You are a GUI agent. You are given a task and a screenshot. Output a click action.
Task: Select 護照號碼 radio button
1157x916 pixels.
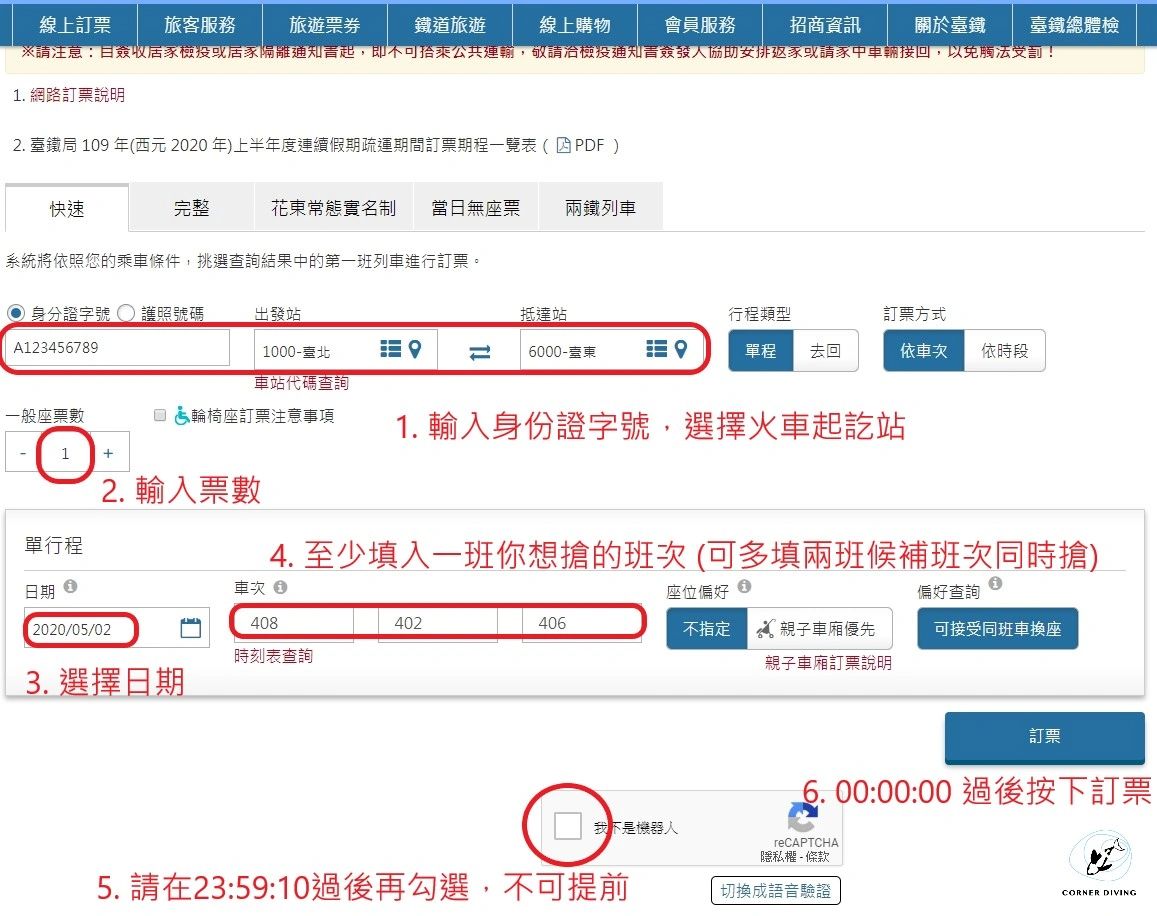pos(126,313)
